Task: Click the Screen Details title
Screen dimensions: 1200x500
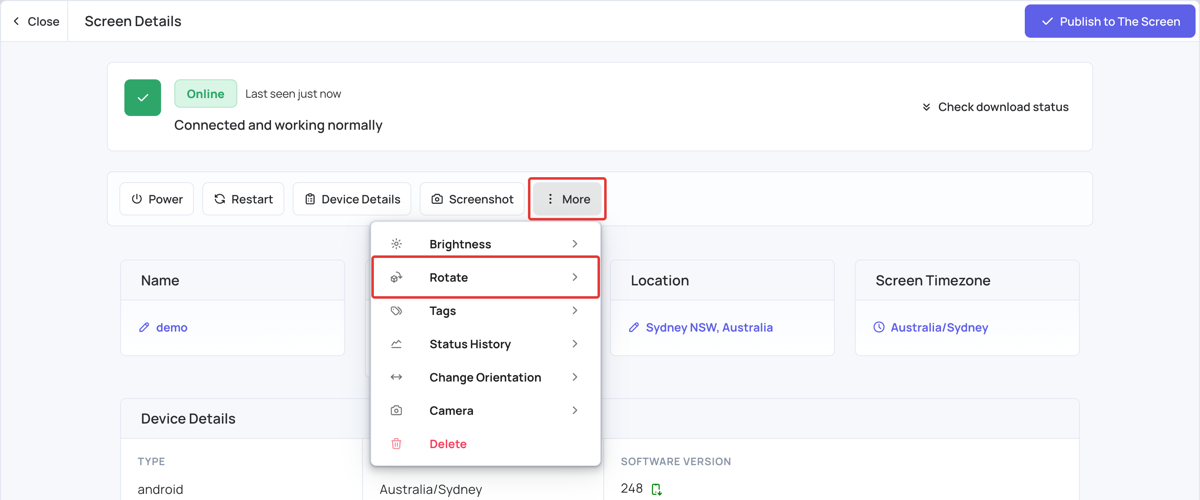Action: (x=133, y=21)
